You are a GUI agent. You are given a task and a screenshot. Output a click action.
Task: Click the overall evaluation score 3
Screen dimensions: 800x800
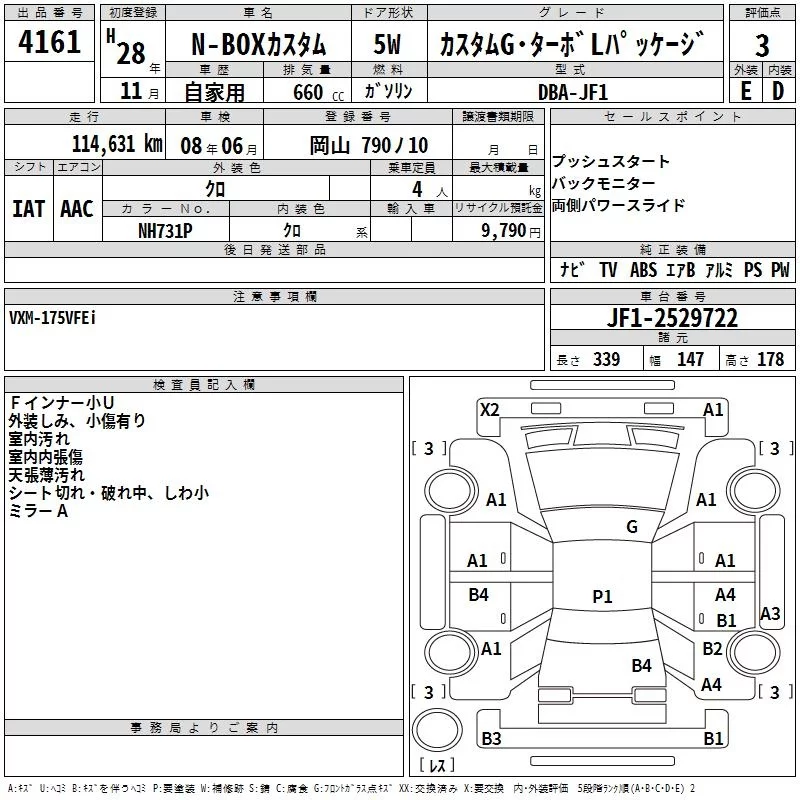click(x=762, y=45)
